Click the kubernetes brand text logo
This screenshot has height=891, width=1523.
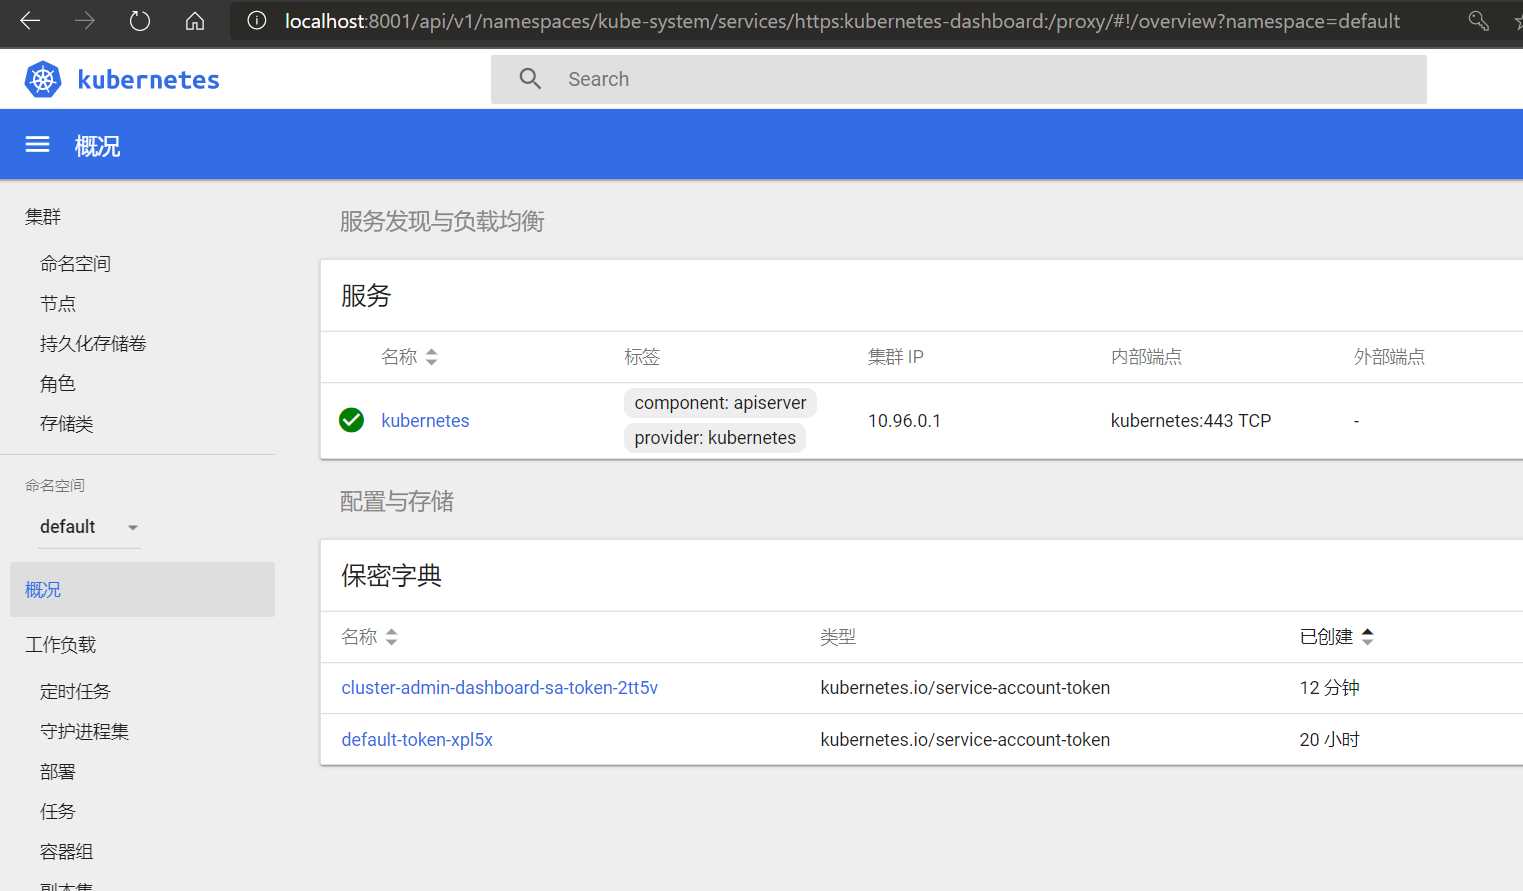point(148,80)
